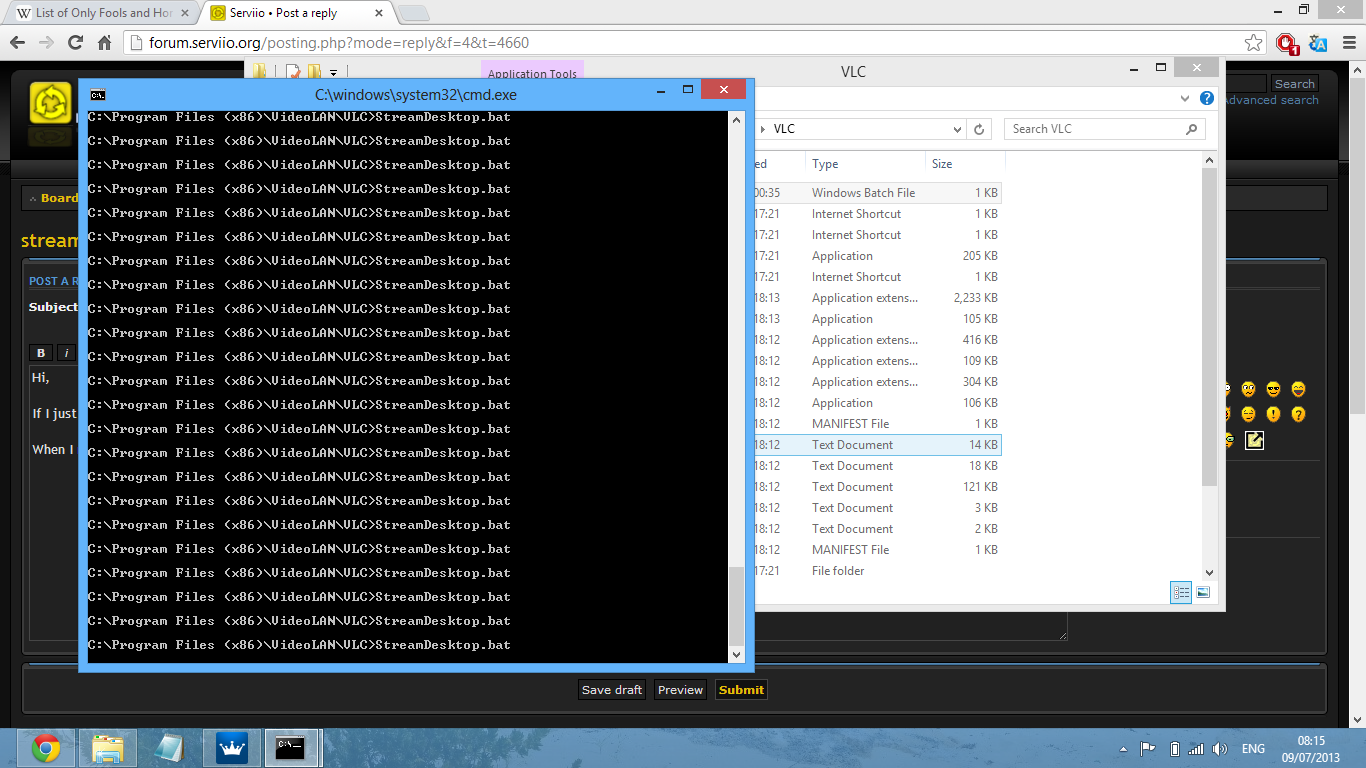Viewport: 1366px width, 768px height.
Task: Switch Explorer to large icons view
Action: click(x=1203, y=592)
